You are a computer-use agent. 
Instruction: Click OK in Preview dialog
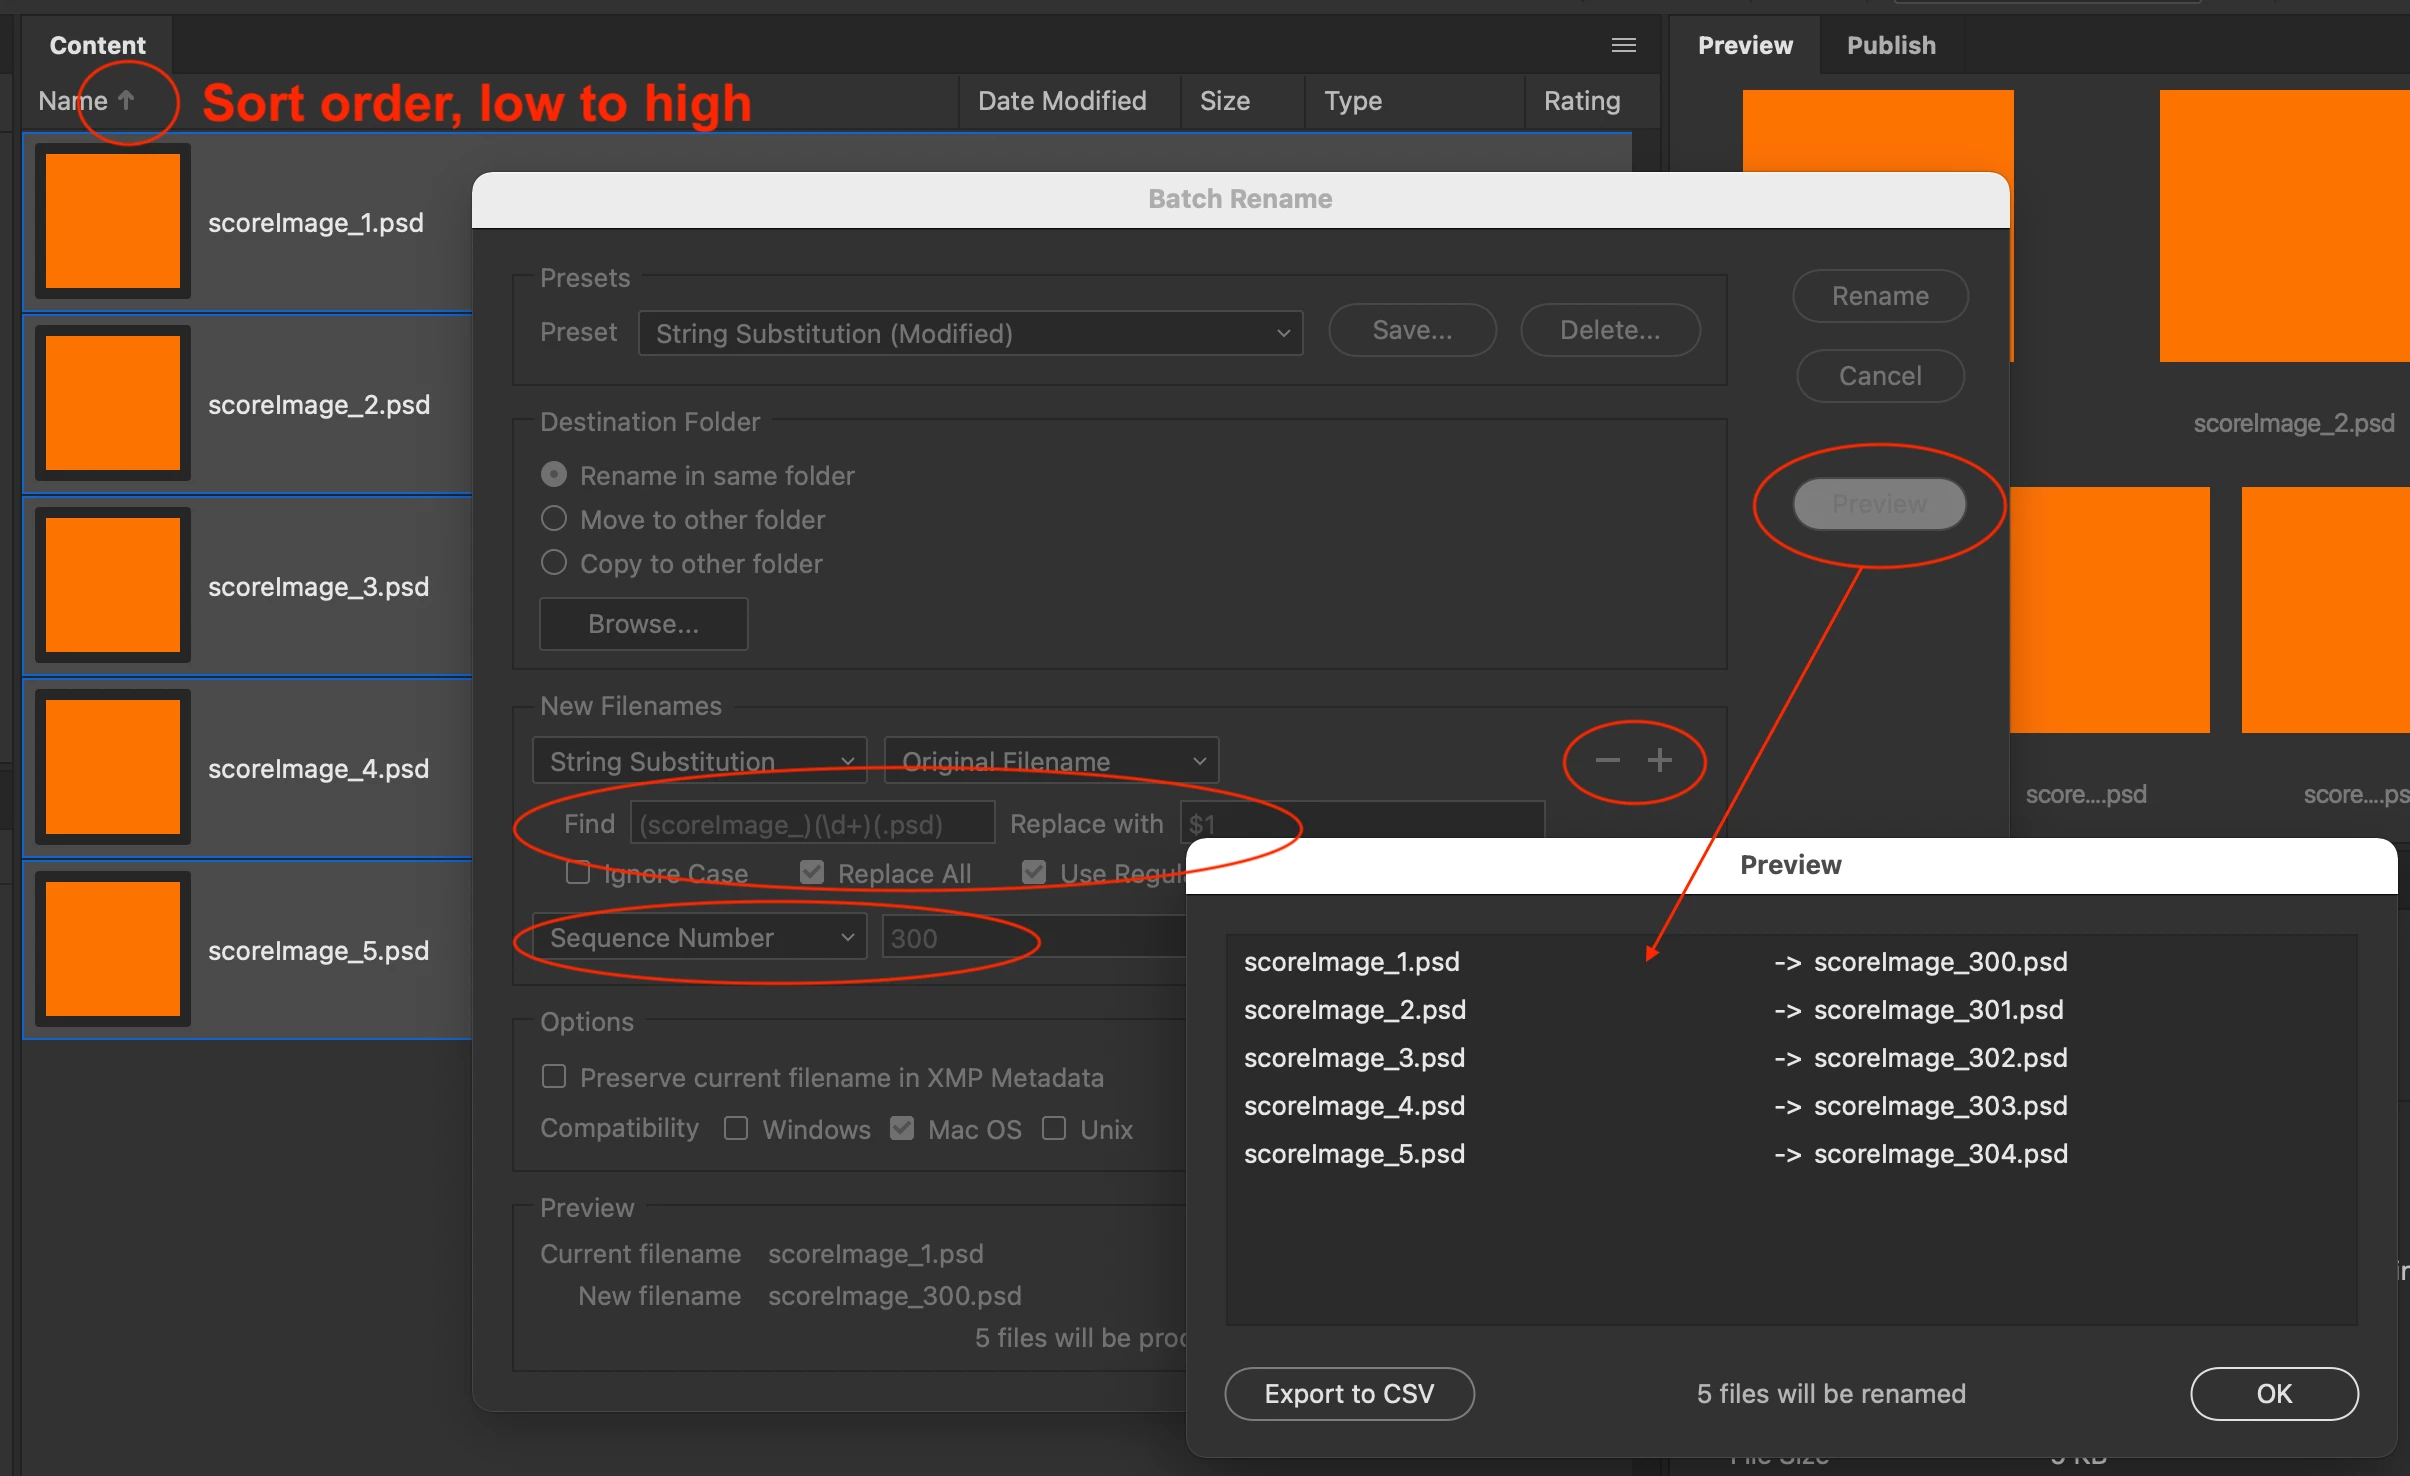pos(2273,1393)
